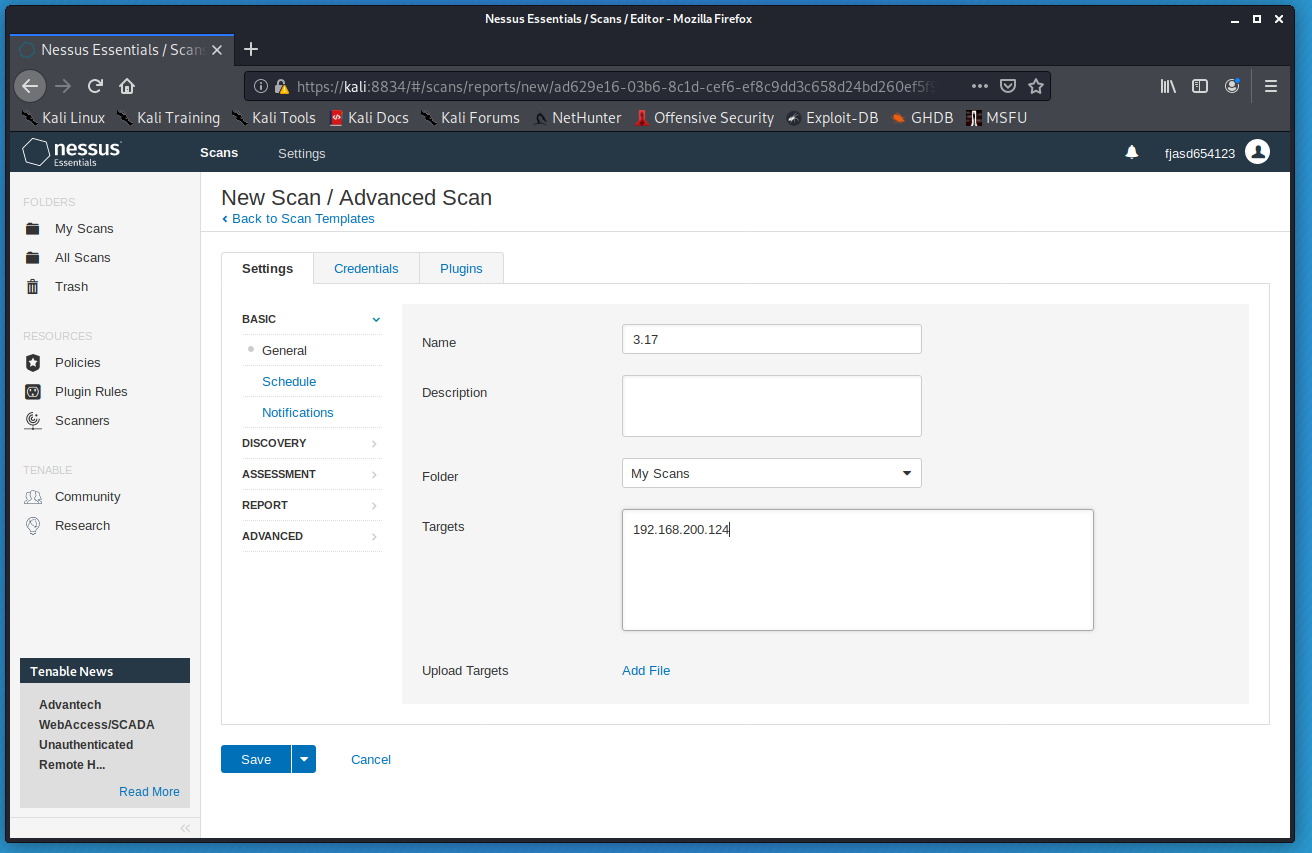The image size is (1312, 853).
Task: Open the GHDB bookmark
Action: pyautogui.click(x=923, y=118)
